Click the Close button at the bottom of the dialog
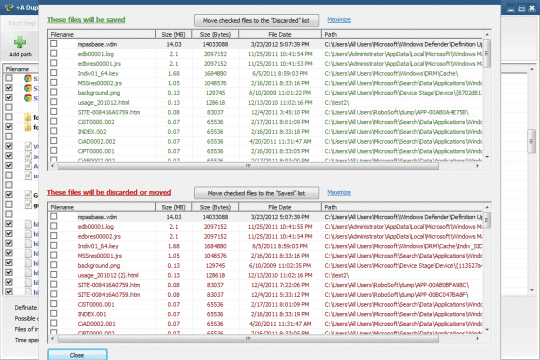The height and width of the screenshot is (360, 540). tap(77, 355)
